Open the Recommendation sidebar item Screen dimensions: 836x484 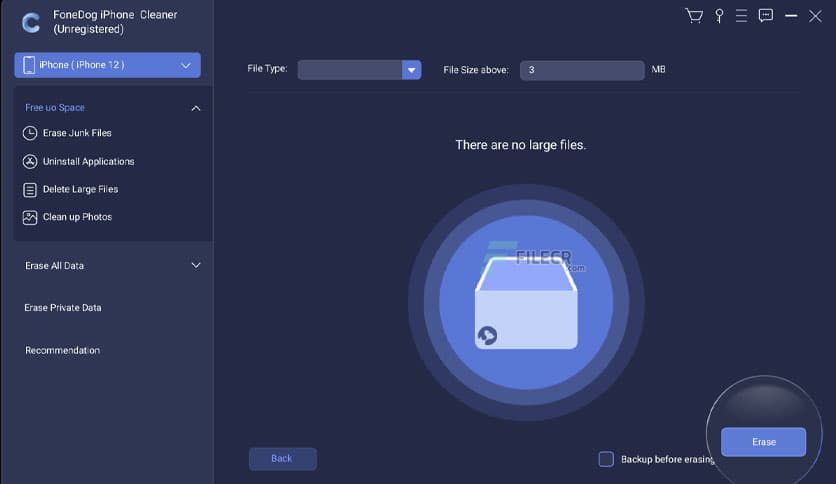click(x=63, y=350)
